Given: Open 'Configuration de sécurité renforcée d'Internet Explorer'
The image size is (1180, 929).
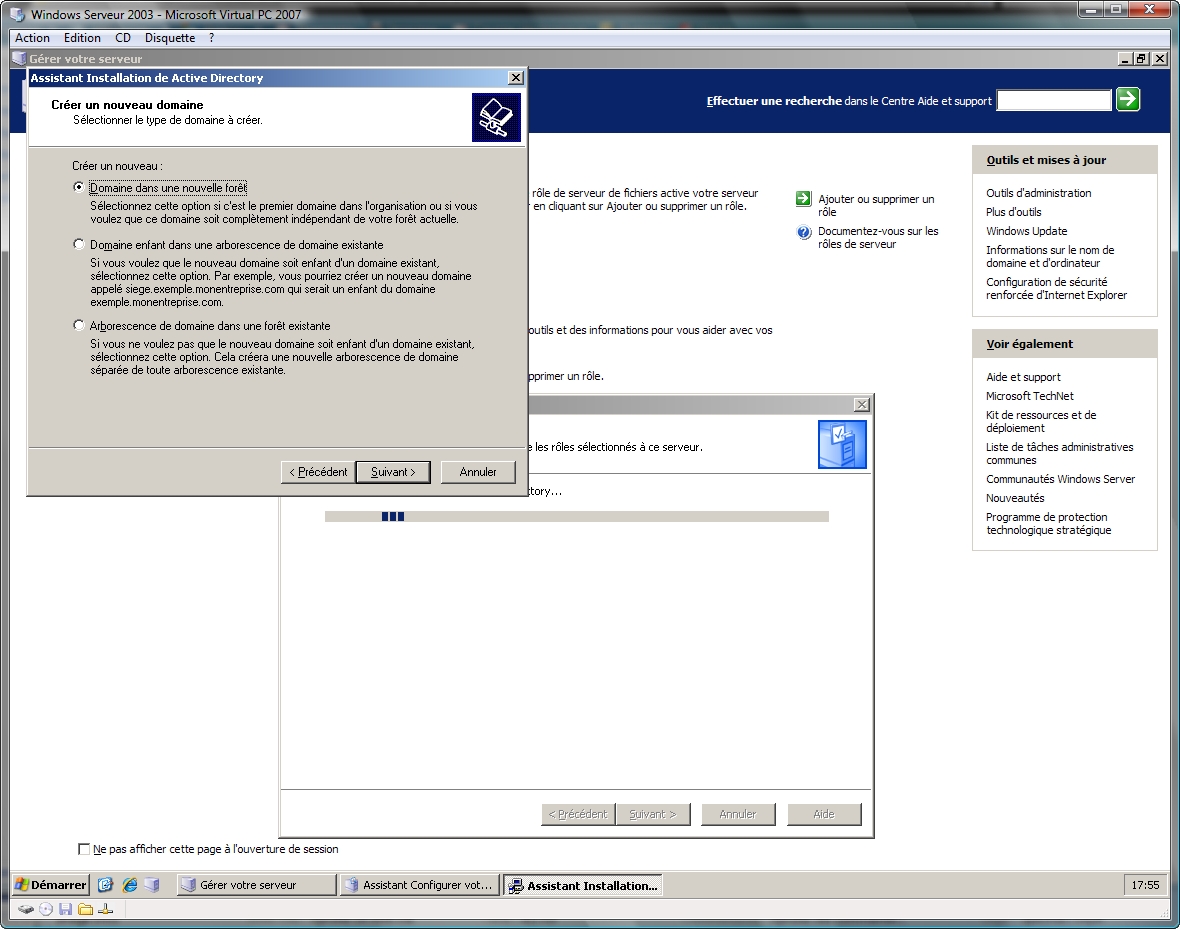Looking at the screenshot, I should [1057, 288].
